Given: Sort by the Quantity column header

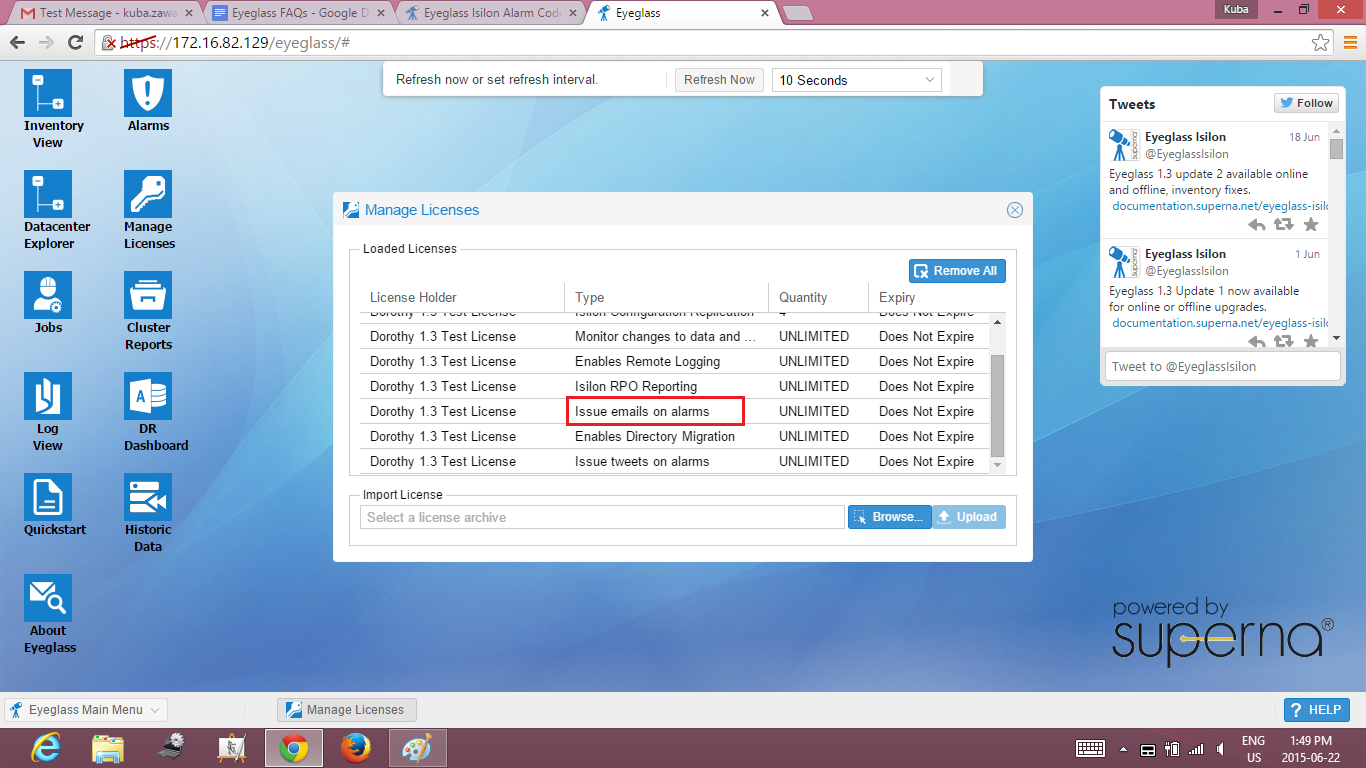Looking at the screenshot, I should coord(818,297).
